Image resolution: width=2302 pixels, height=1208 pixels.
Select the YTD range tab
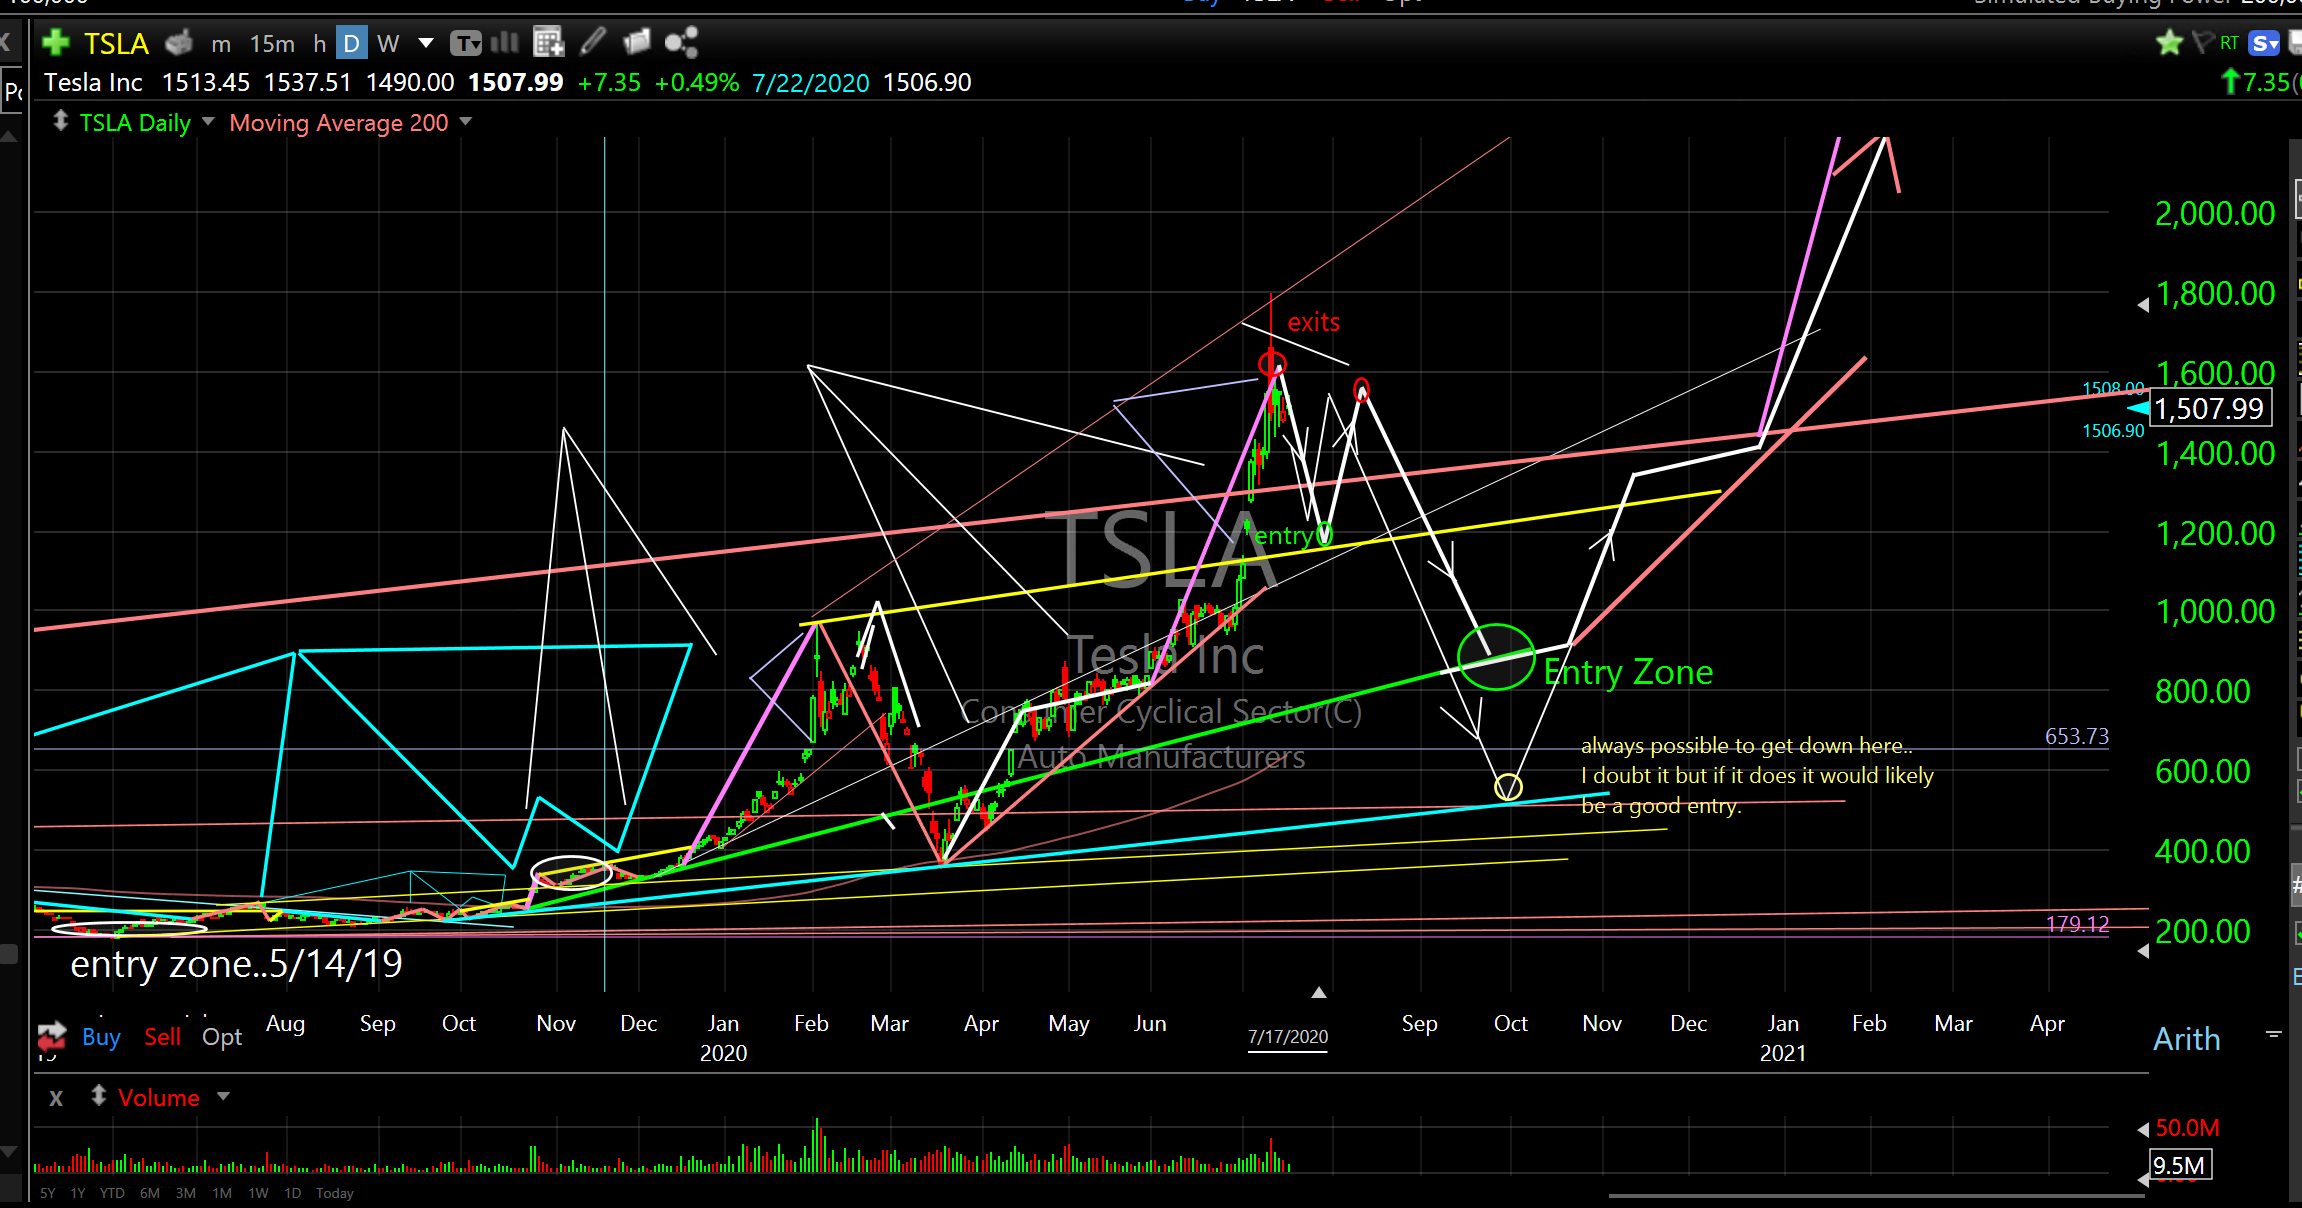pyautogui.click(x=112, y=1193)
